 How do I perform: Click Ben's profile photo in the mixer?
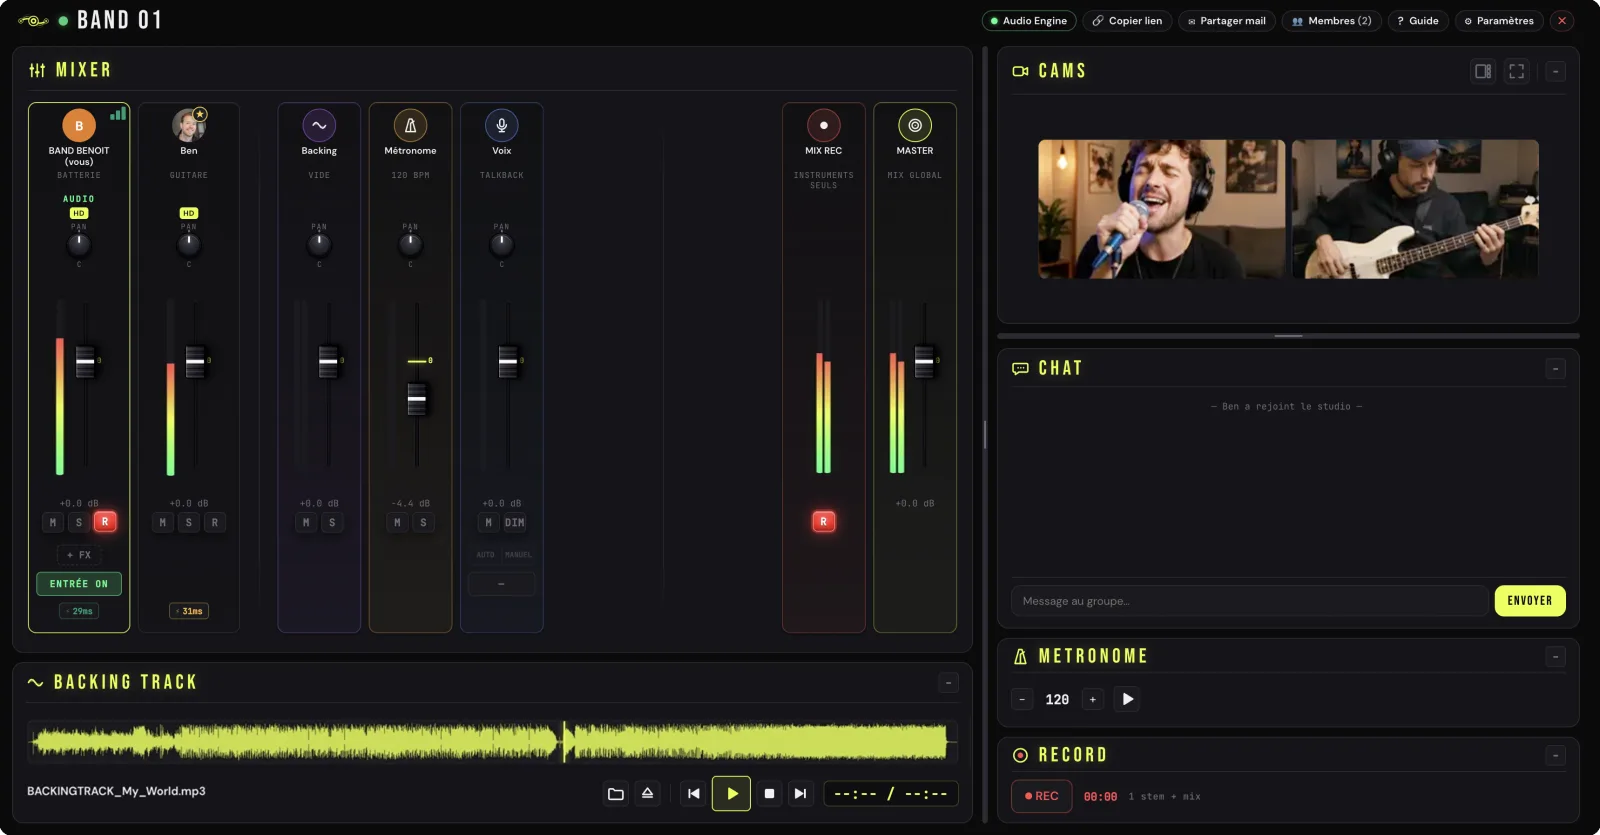coord(188,125)
